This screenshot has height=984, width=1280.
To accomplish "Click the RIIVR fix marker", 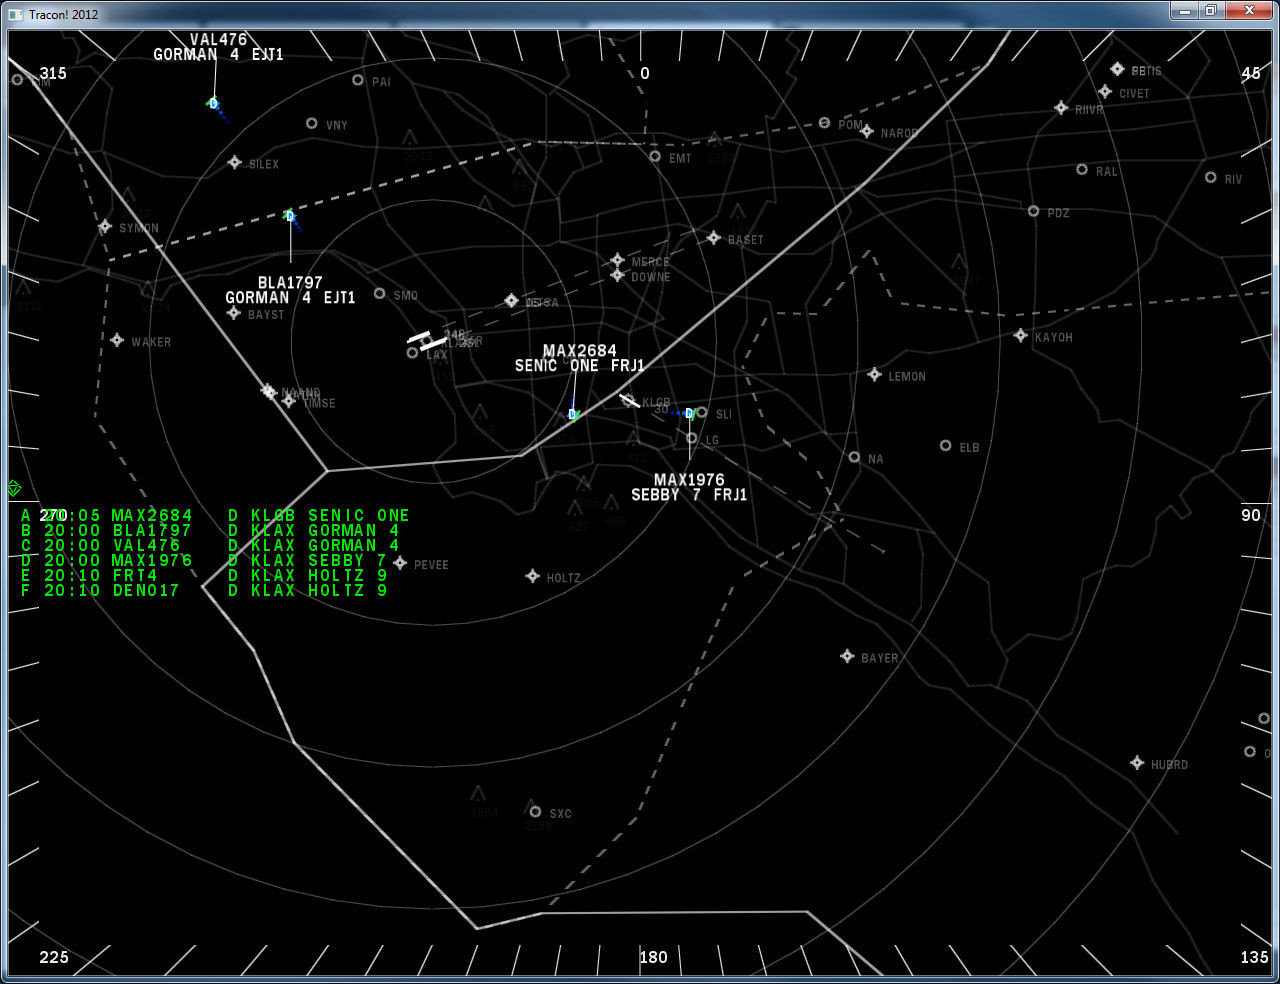I will (x=1061, y=108).
